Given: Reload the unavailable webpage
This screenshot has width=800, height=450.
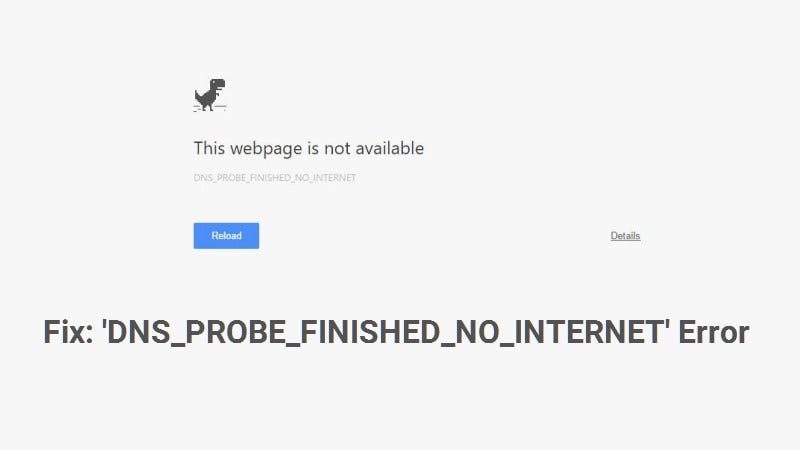Looking at the screenshot, I should pyautogui.click(x=226, y=236).
